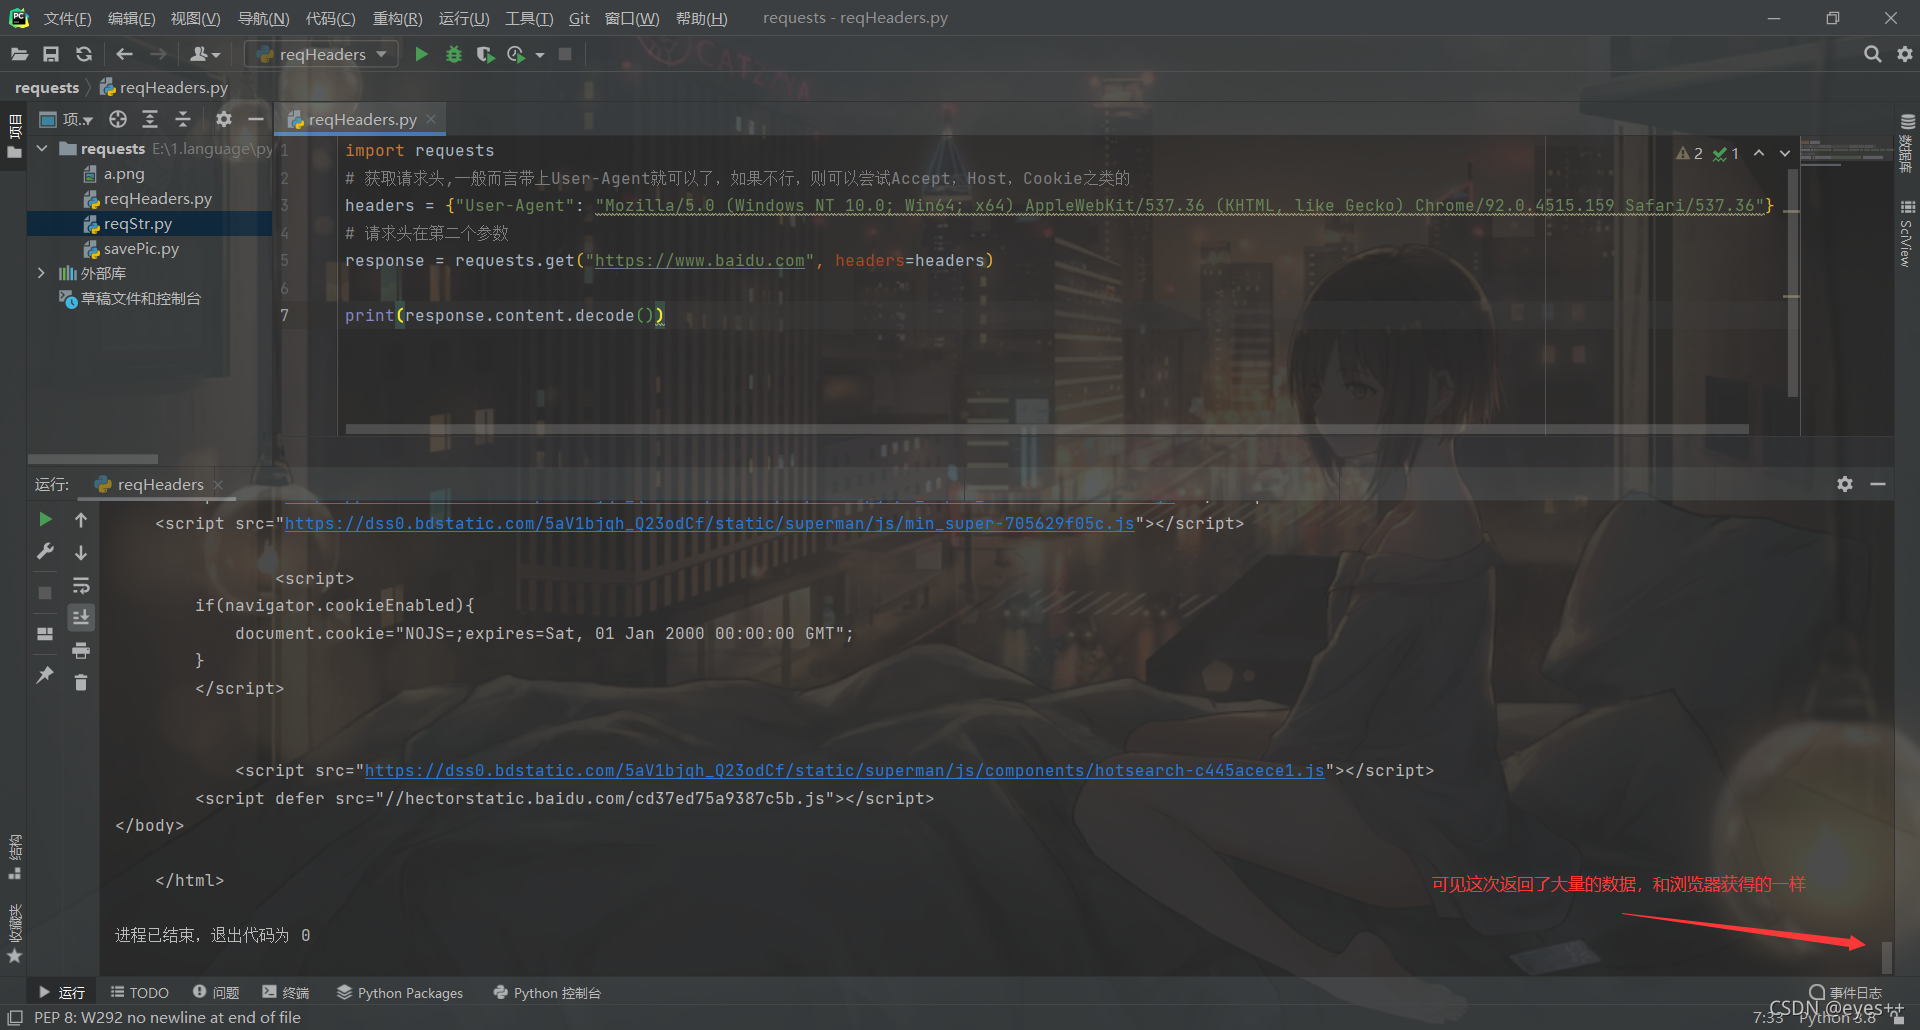Toggle scroll to end in run output
Image resolution: width=1920 pixels, height=1030 pixels.
tap(81, 617)
